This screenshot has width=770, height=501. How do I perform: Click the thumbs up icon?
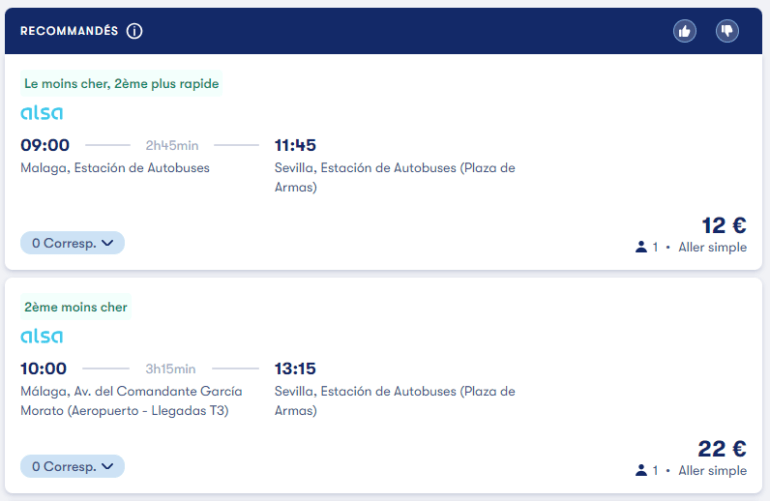pyautogui.click(x=685, y=31)
